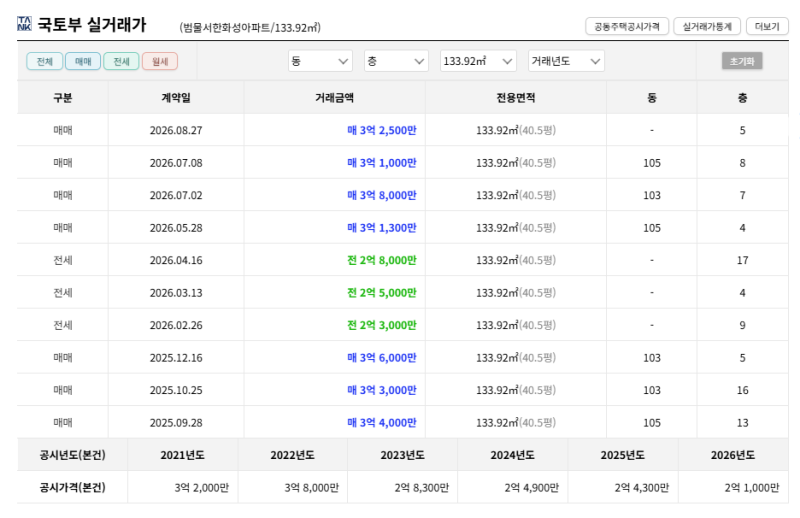Select contract date 2026.08.27

pyautogui.click(x=176, y=130)
